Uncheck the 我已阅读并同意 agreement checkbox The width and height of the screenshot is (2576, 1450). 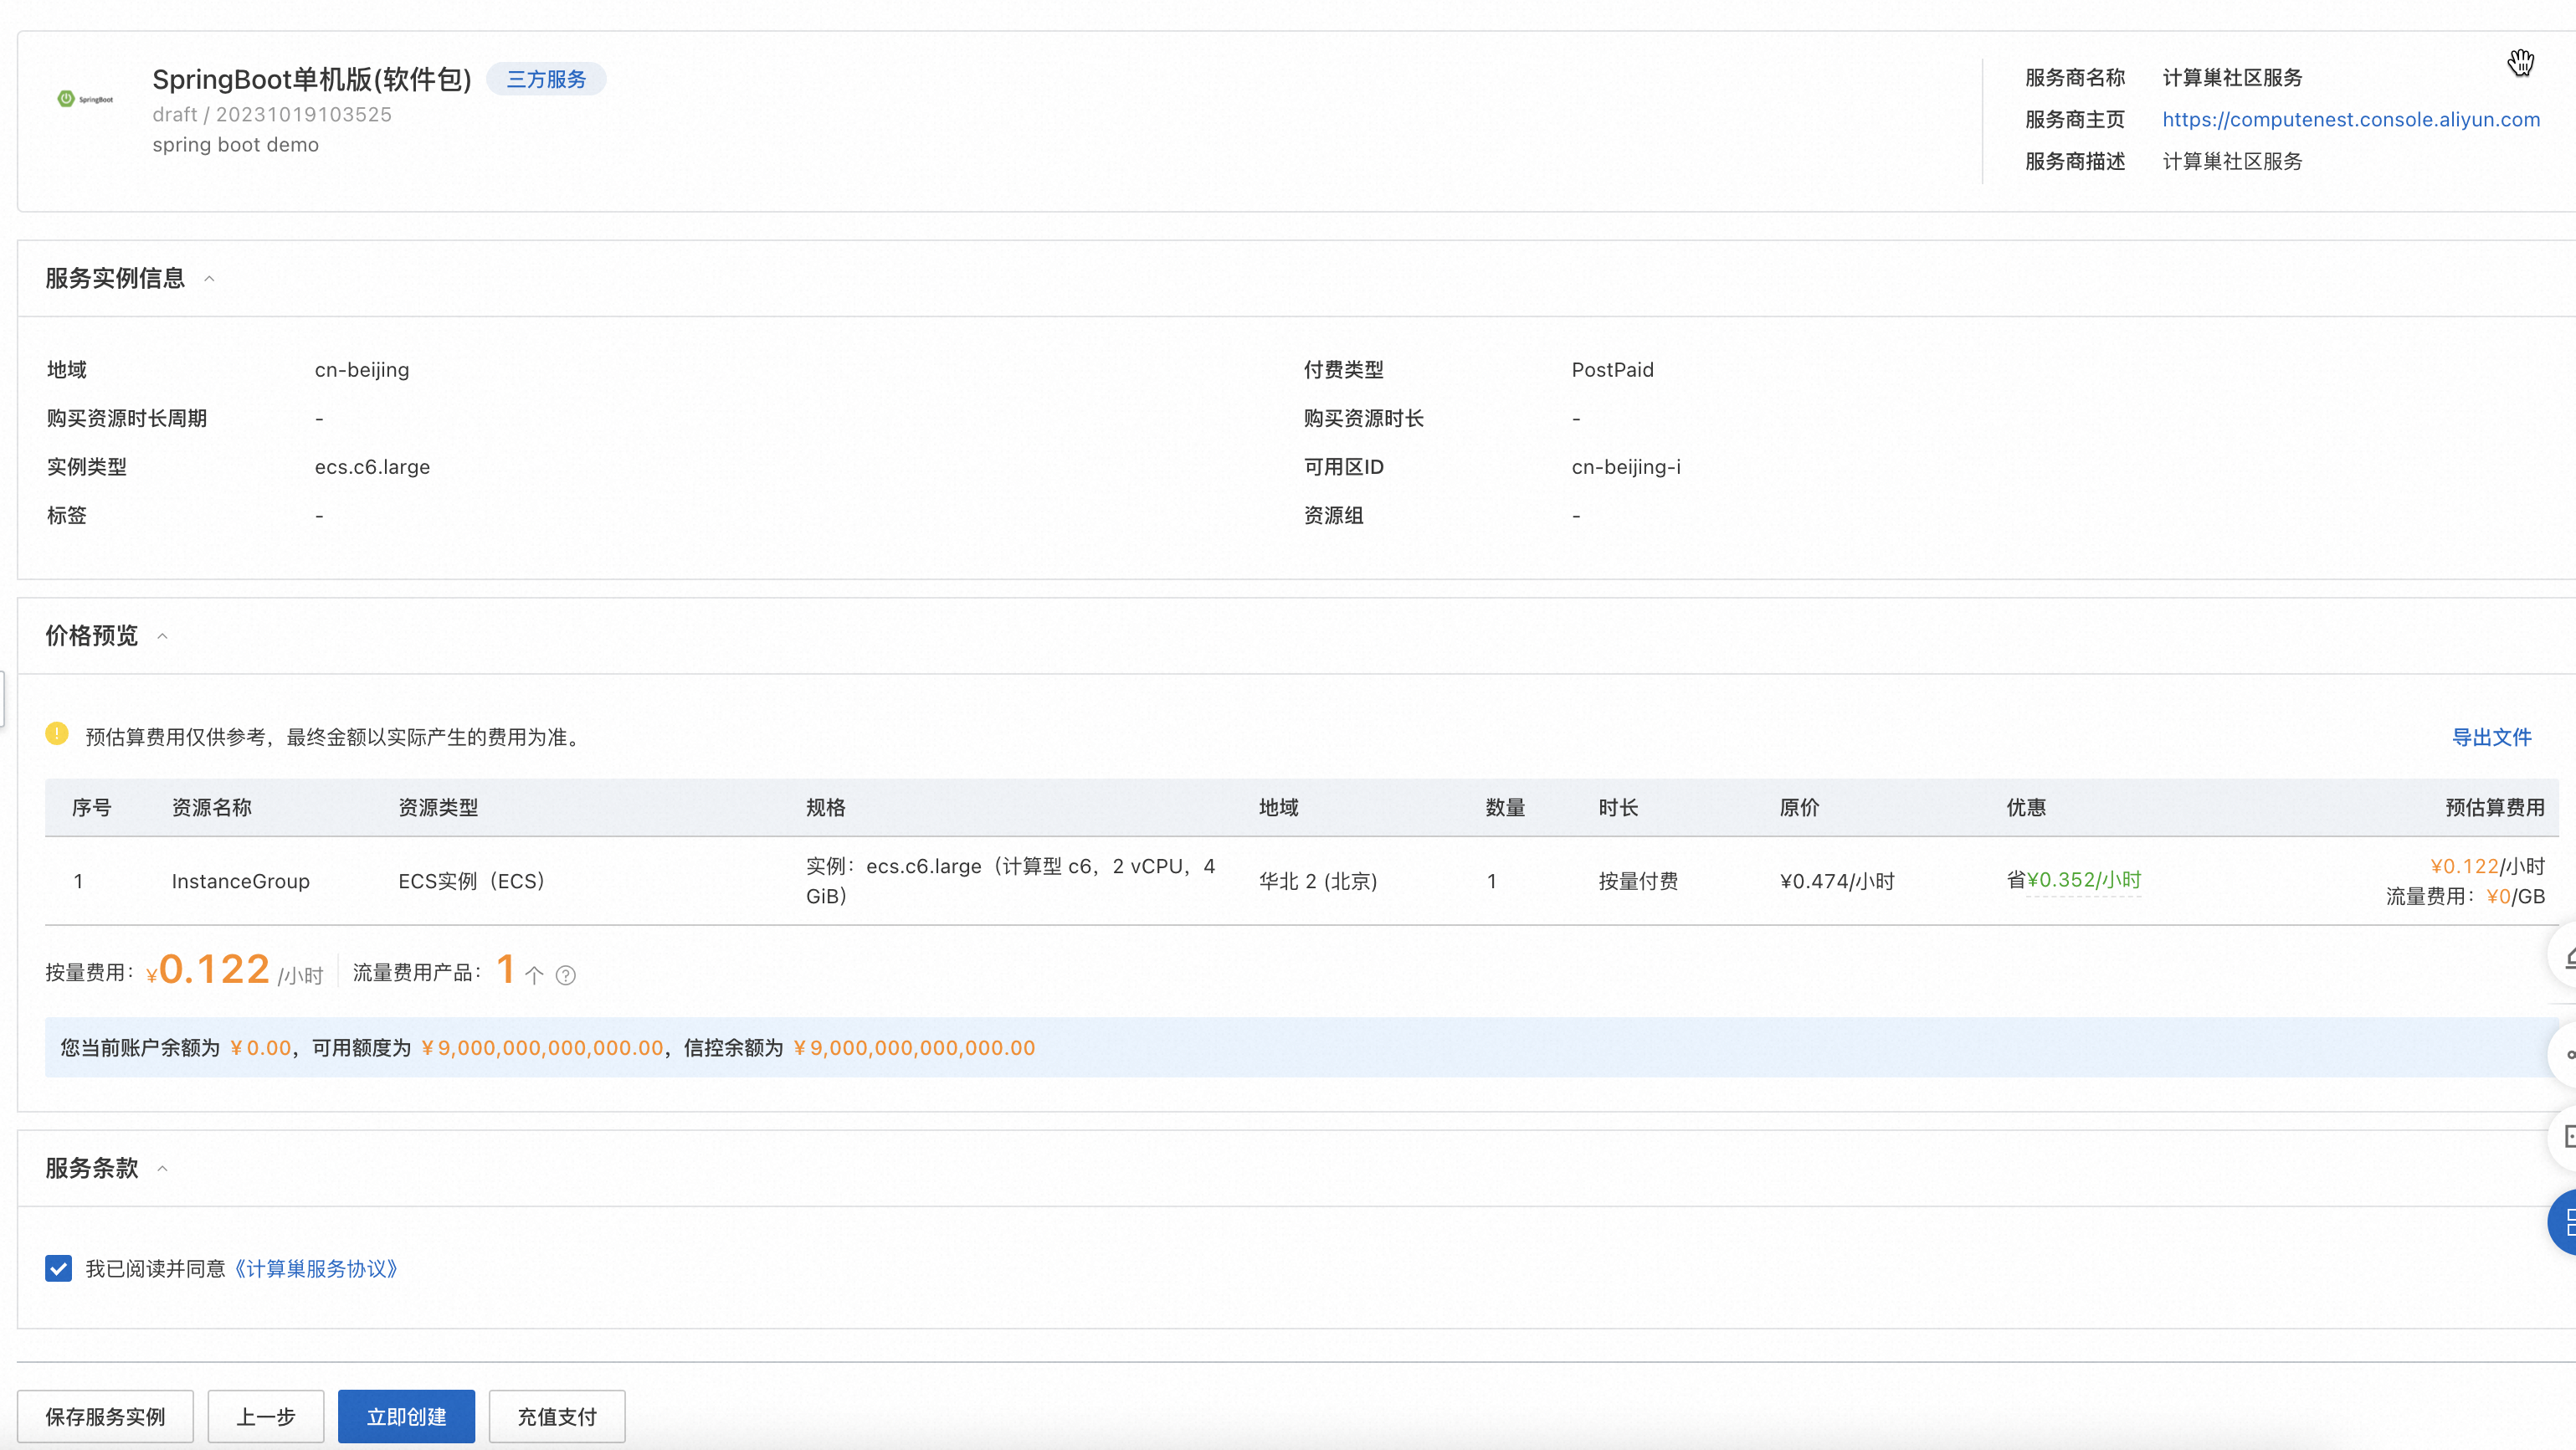coord(58,1269)
